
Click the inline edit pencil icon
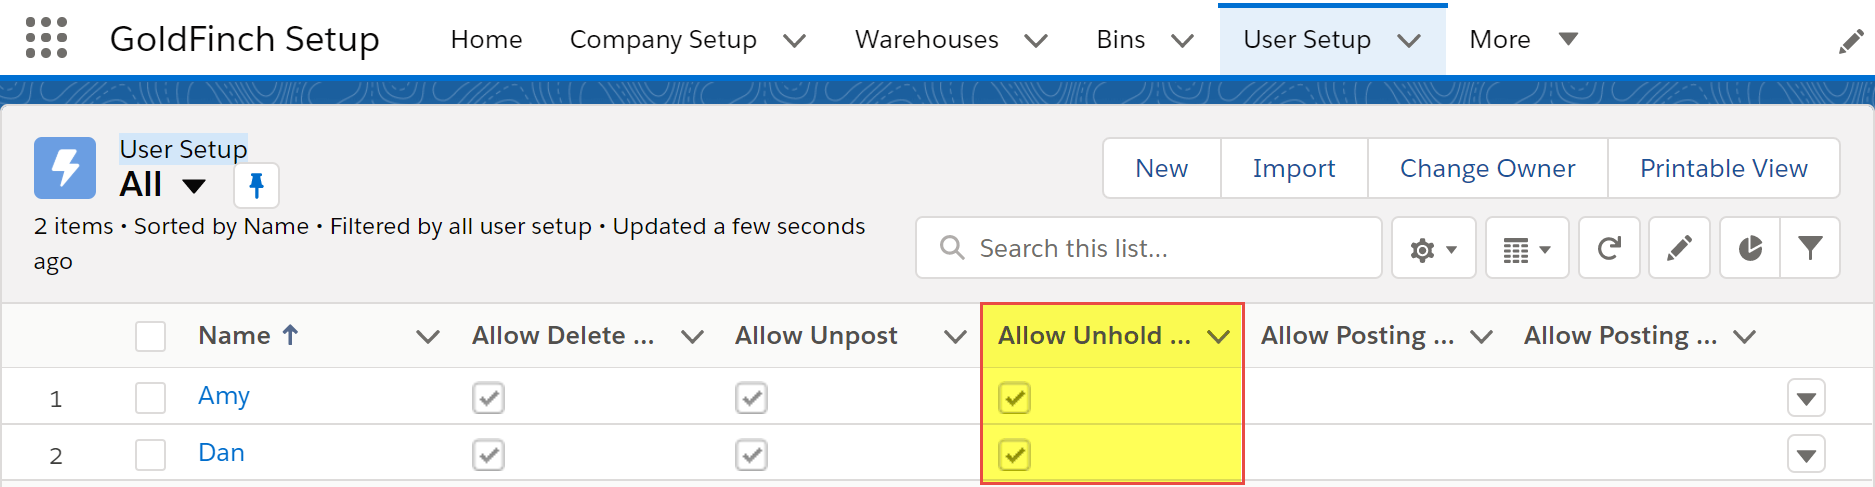click(x=1679, y=248)
